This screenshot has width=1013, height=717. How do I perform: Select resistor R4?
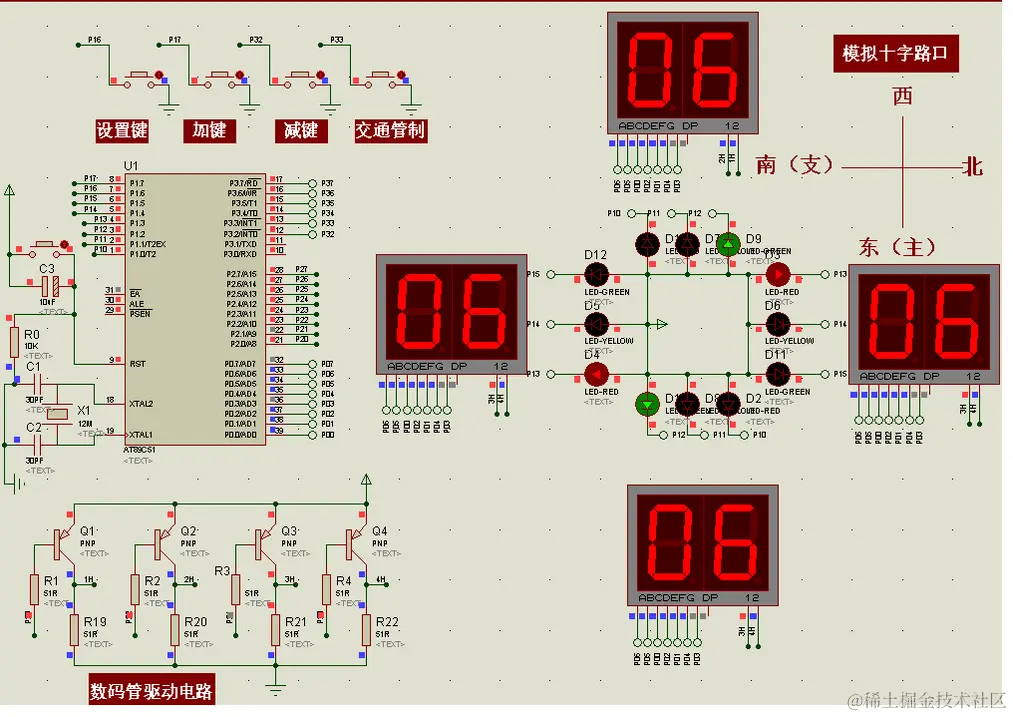pos(326,589)
